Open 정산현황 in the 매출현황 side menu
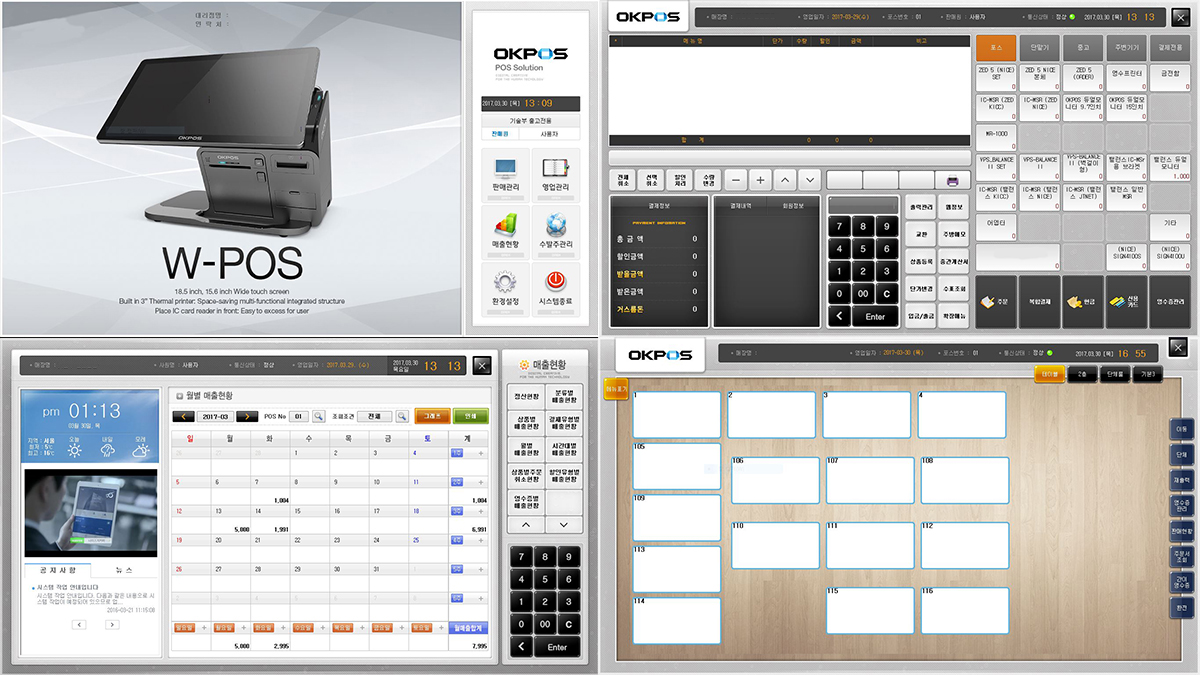1200x675 pixels. pos(526,397)
